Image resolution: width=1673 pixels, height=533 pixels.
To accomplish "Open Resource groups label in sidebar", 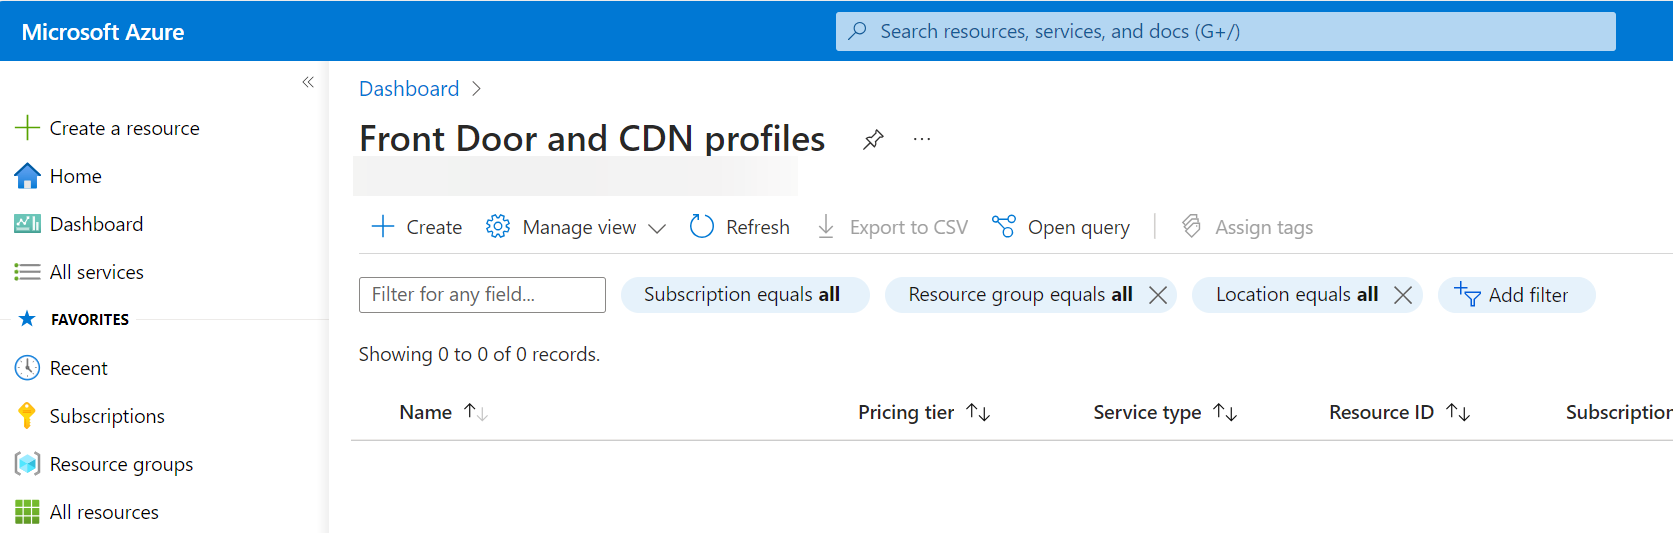I will tap(122, 464).
